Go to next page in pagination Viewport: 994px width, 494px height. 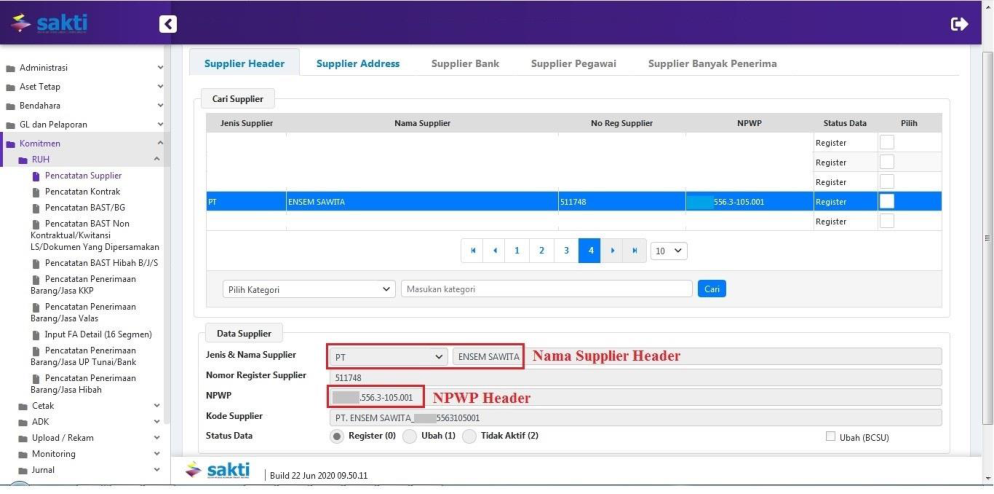pos(612,250)
